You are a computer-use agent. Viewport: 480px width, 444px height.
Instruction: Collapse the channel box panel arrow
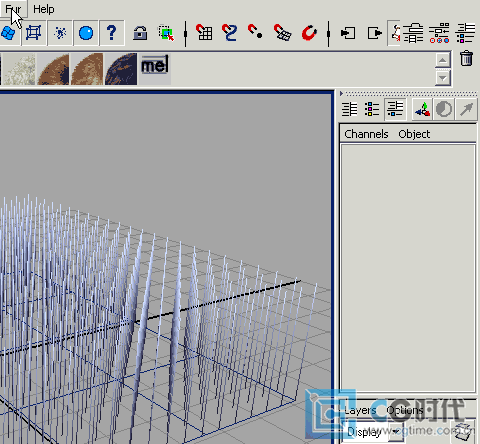coord(341,94)
